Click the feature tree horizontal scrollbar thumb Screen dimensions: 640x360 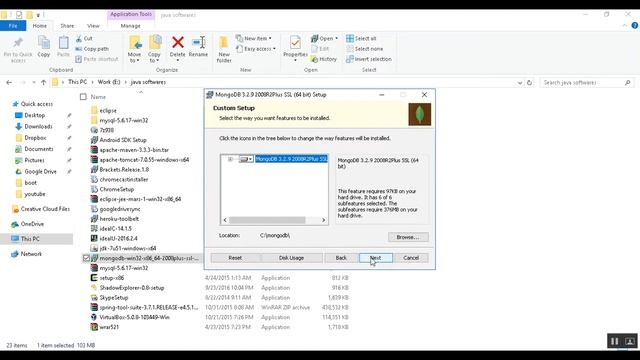267,220
